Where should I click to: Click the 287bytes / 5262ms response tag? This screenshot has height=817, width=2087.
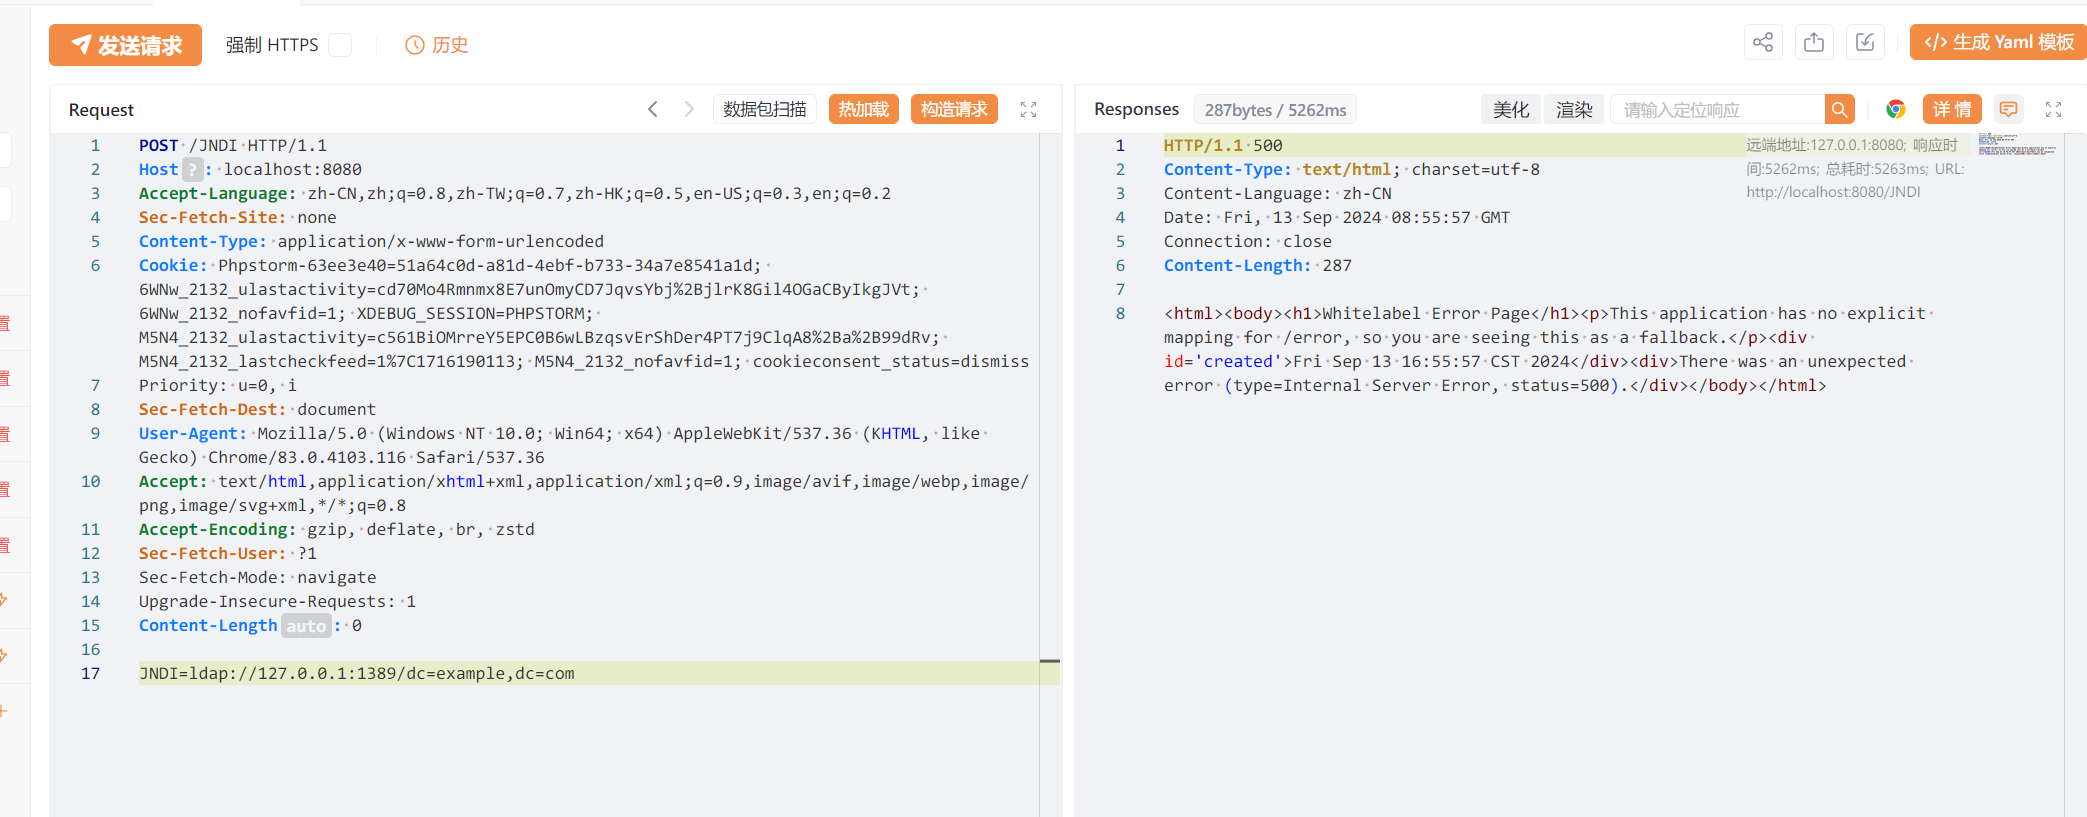coord(1275,110)
